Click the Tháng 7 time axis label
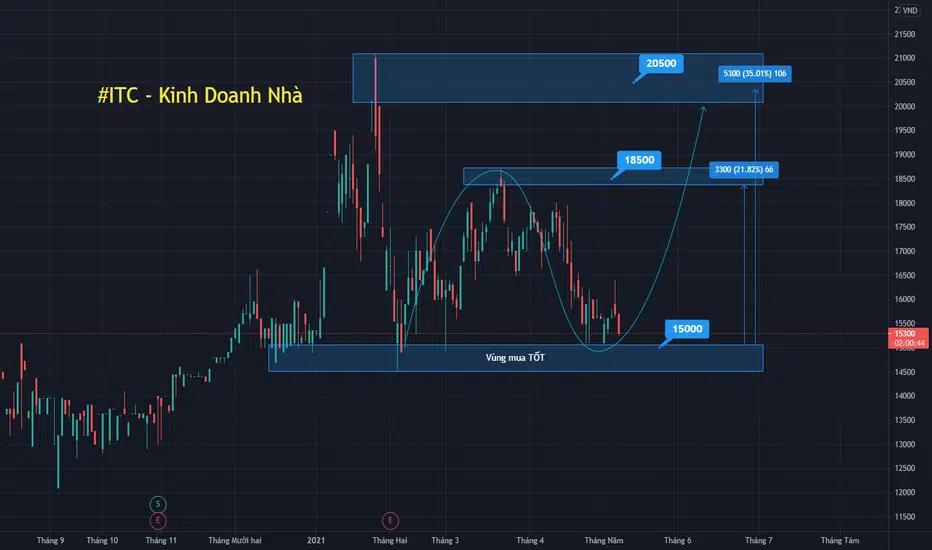The width and height of the screenshot is (932, 550). coord(759,540)
